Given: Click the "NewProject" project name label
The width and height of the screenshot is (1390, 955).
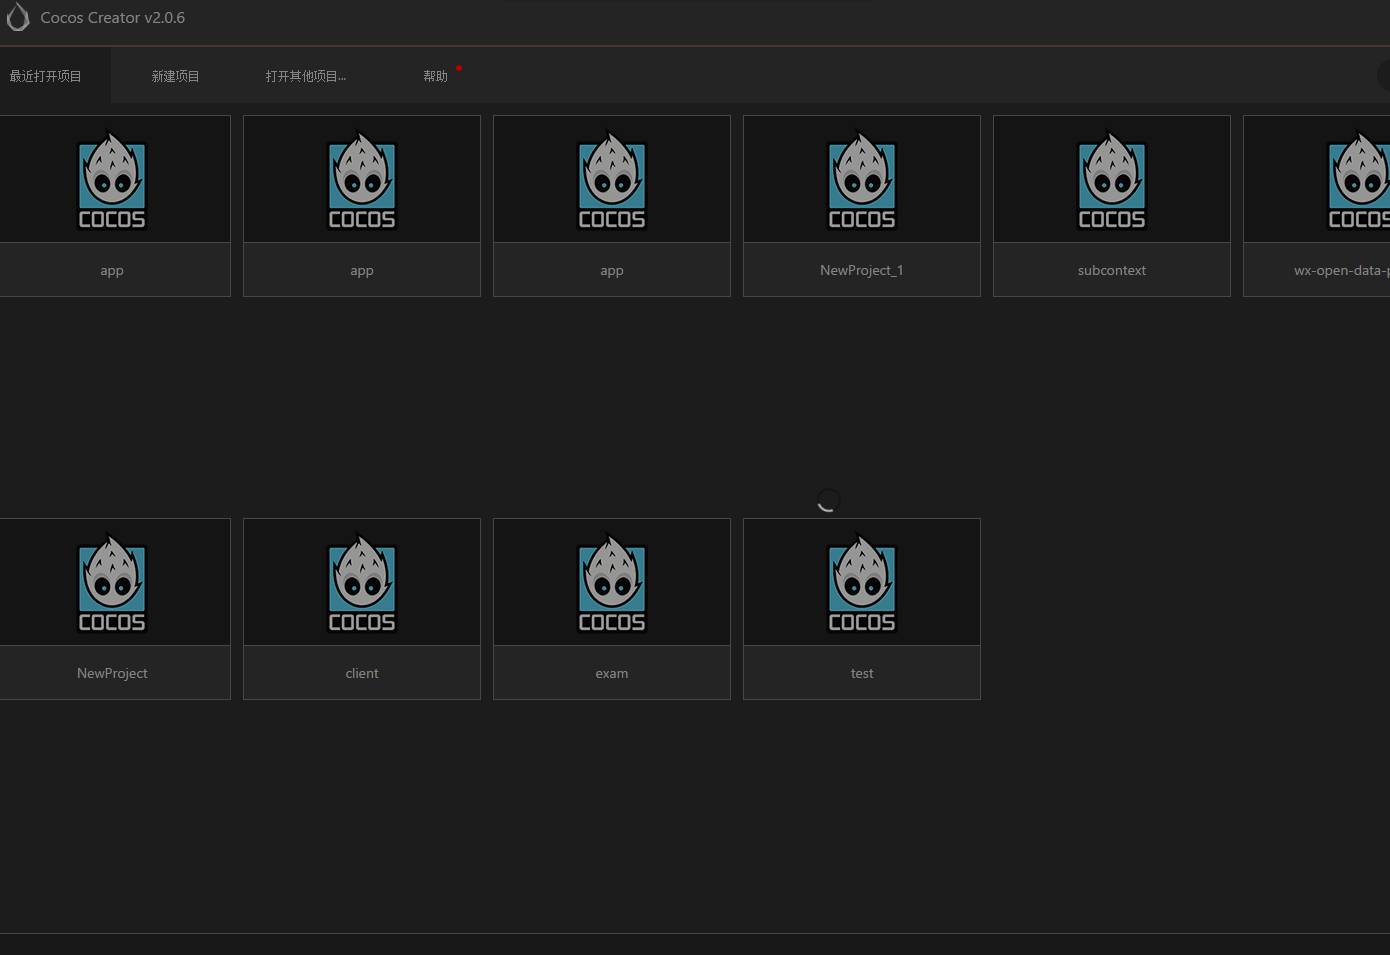Looking at the screenshot, I should (x=112, y=673).
